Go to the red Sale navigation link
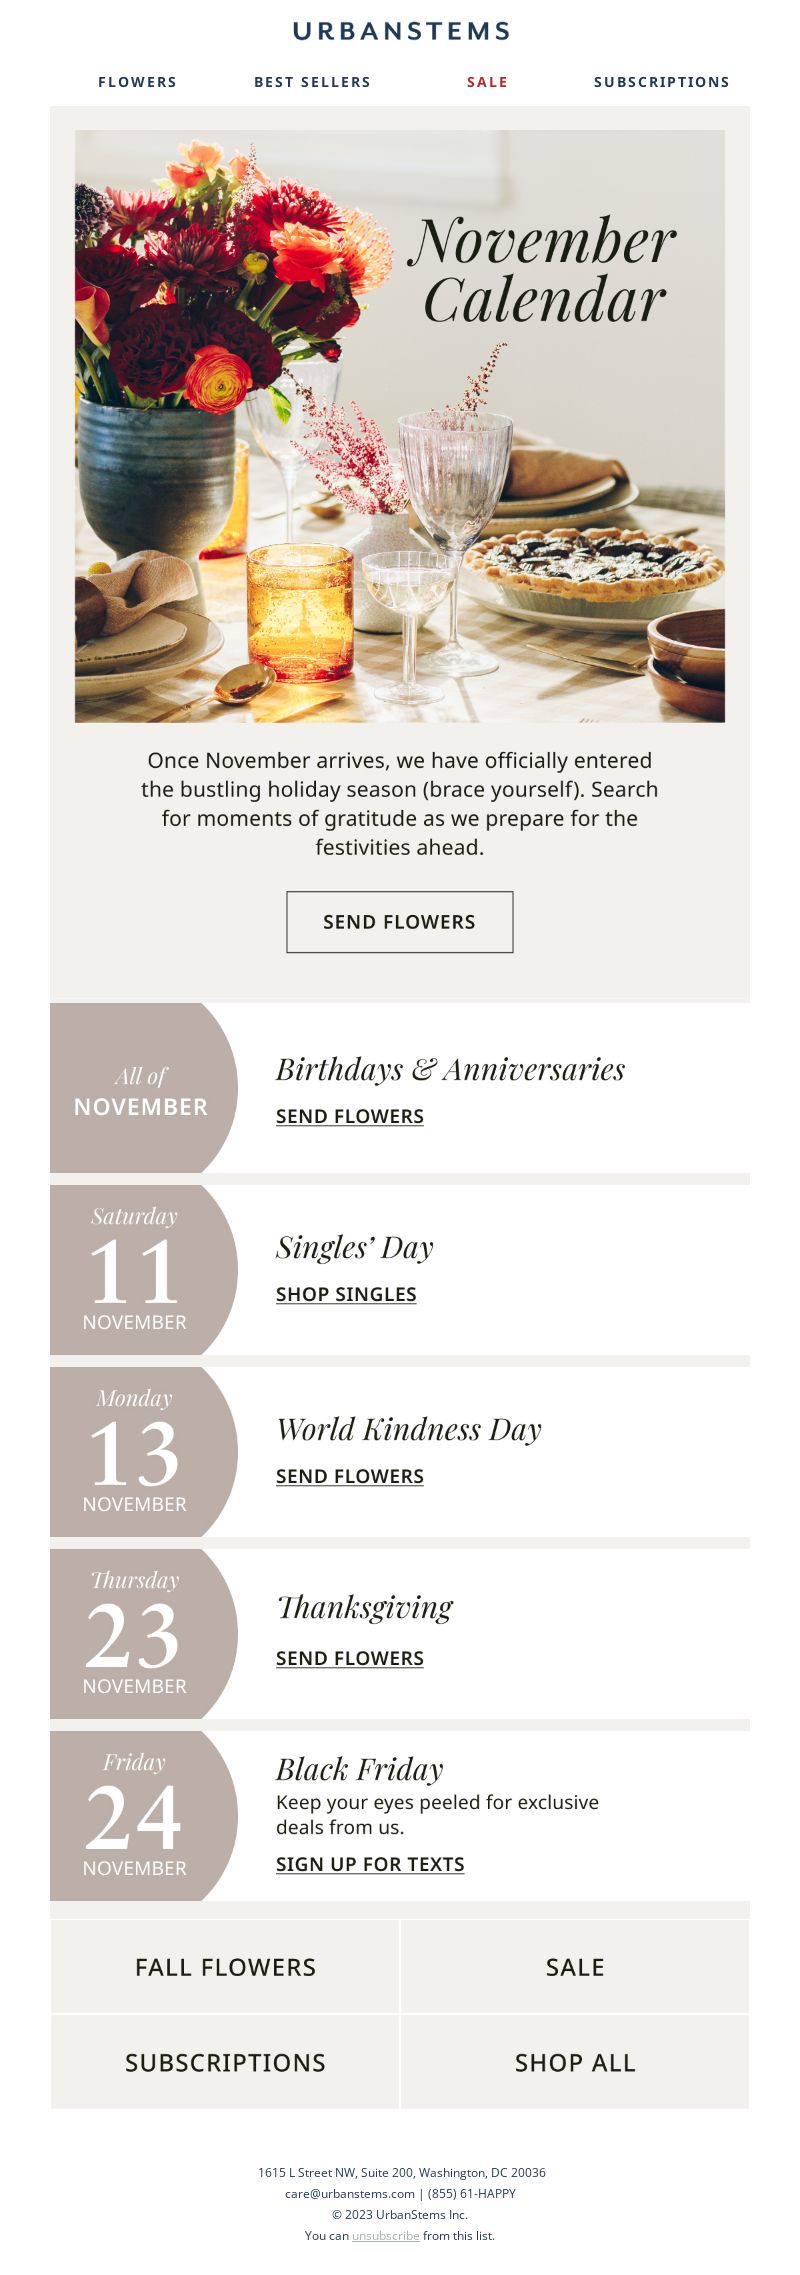Viewport: 800px width, 2275px height. (x=487, y=82)
